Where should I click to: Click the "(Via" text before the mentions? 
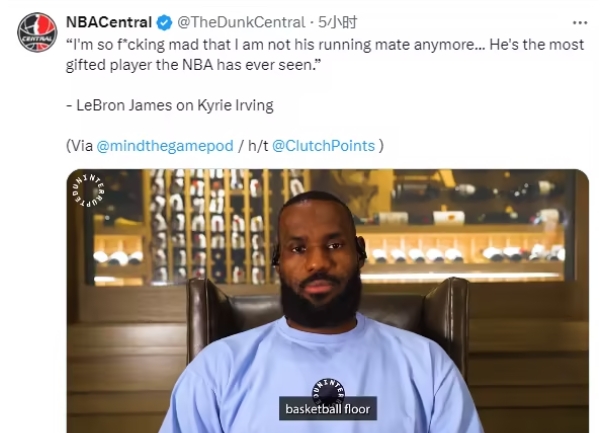click(x=79, y=145)
